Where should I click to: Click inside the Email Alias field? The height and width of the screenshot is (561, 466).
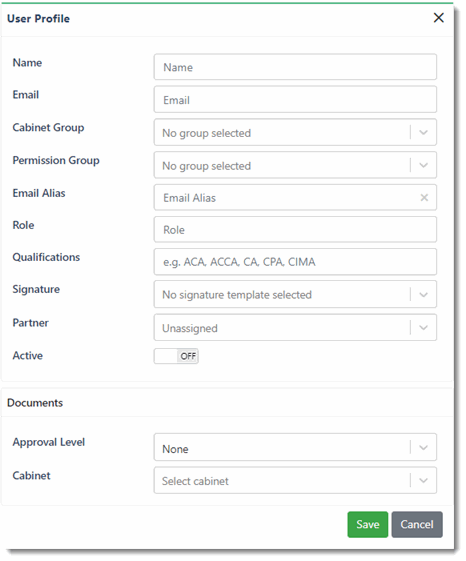(x=288, y=197)
